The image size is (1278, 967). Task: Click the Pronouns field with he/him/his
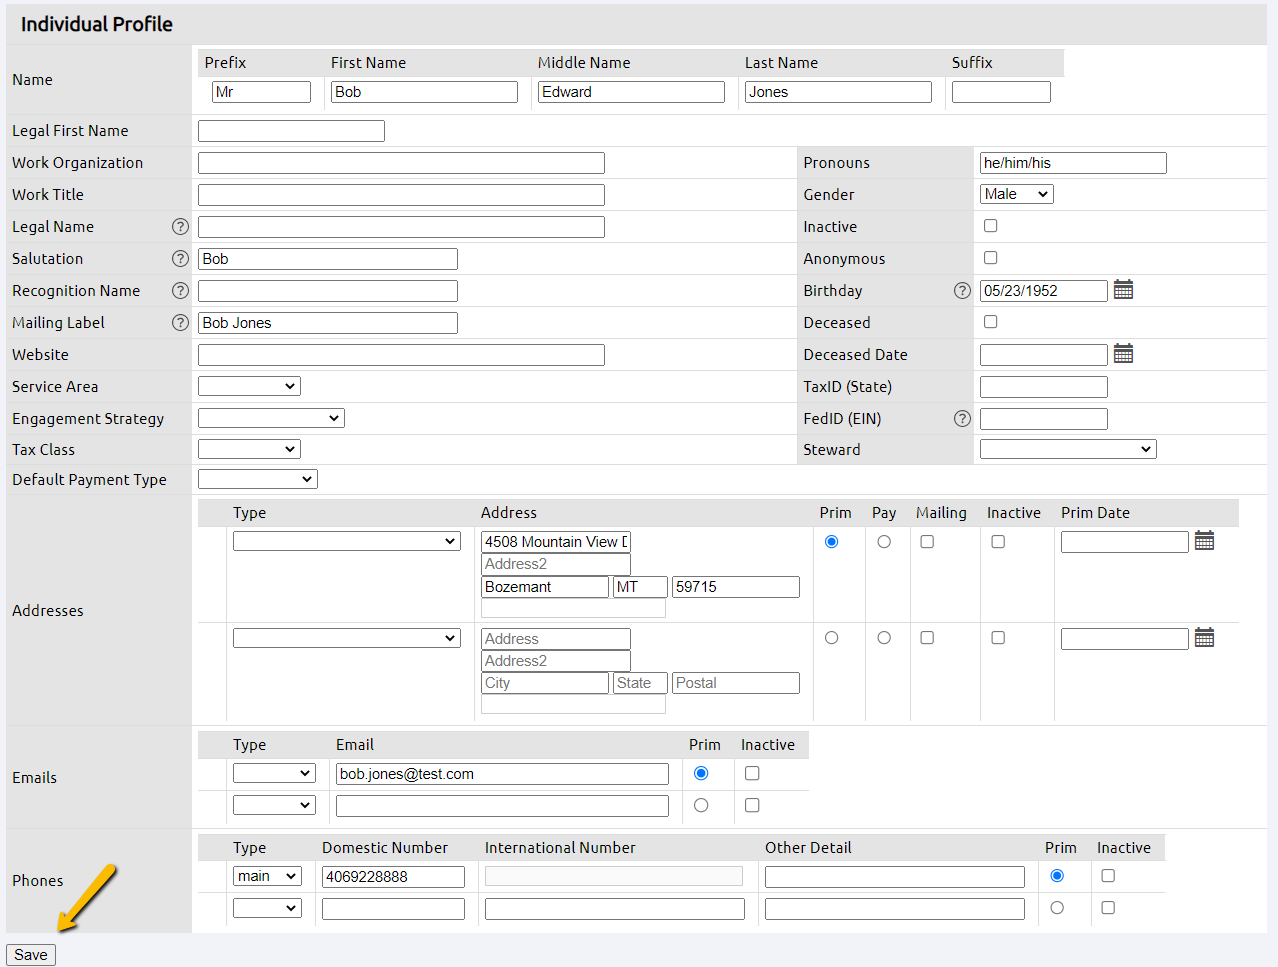[x=1073, y=163]
